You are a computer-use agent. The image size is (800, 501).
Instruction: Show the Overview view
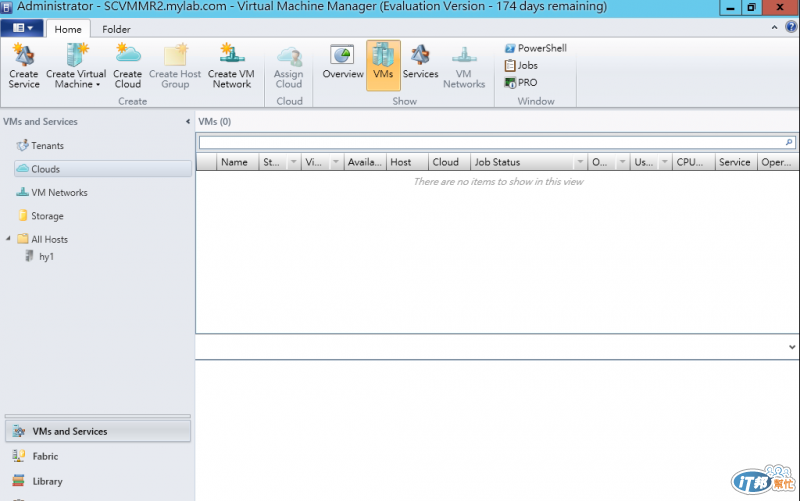pos(342,62)
